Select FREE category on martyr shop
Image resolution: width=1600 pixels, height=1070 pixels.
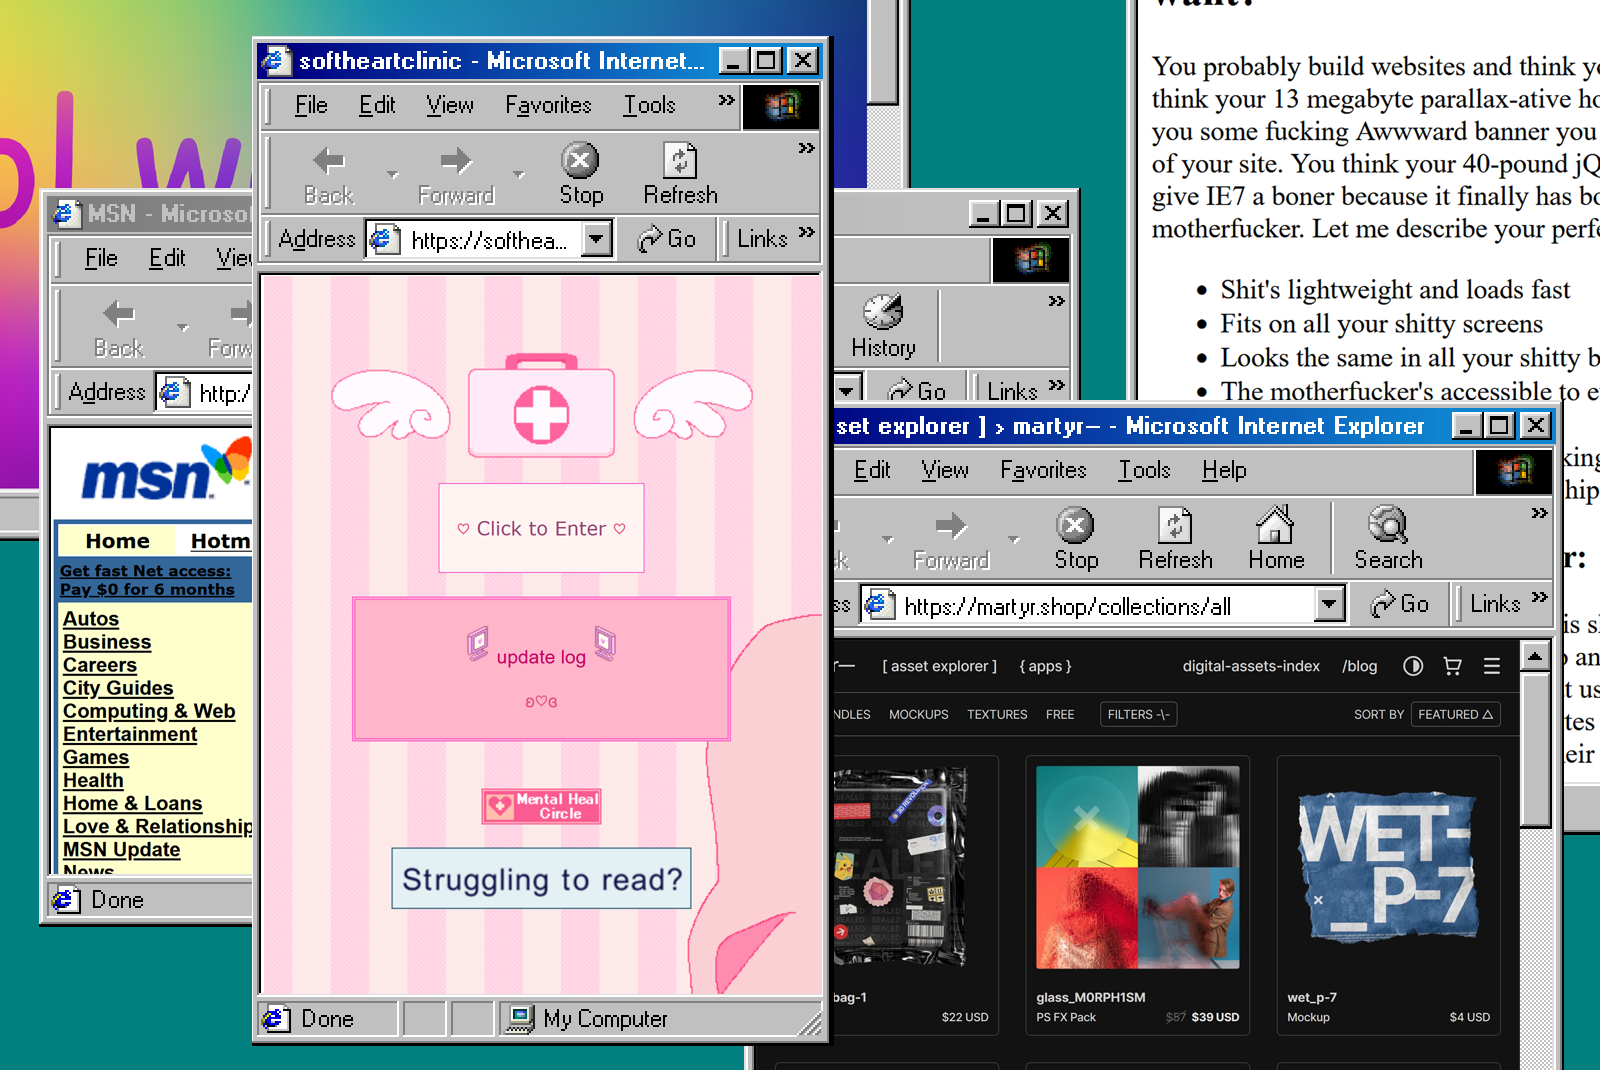pos(1060,714)
